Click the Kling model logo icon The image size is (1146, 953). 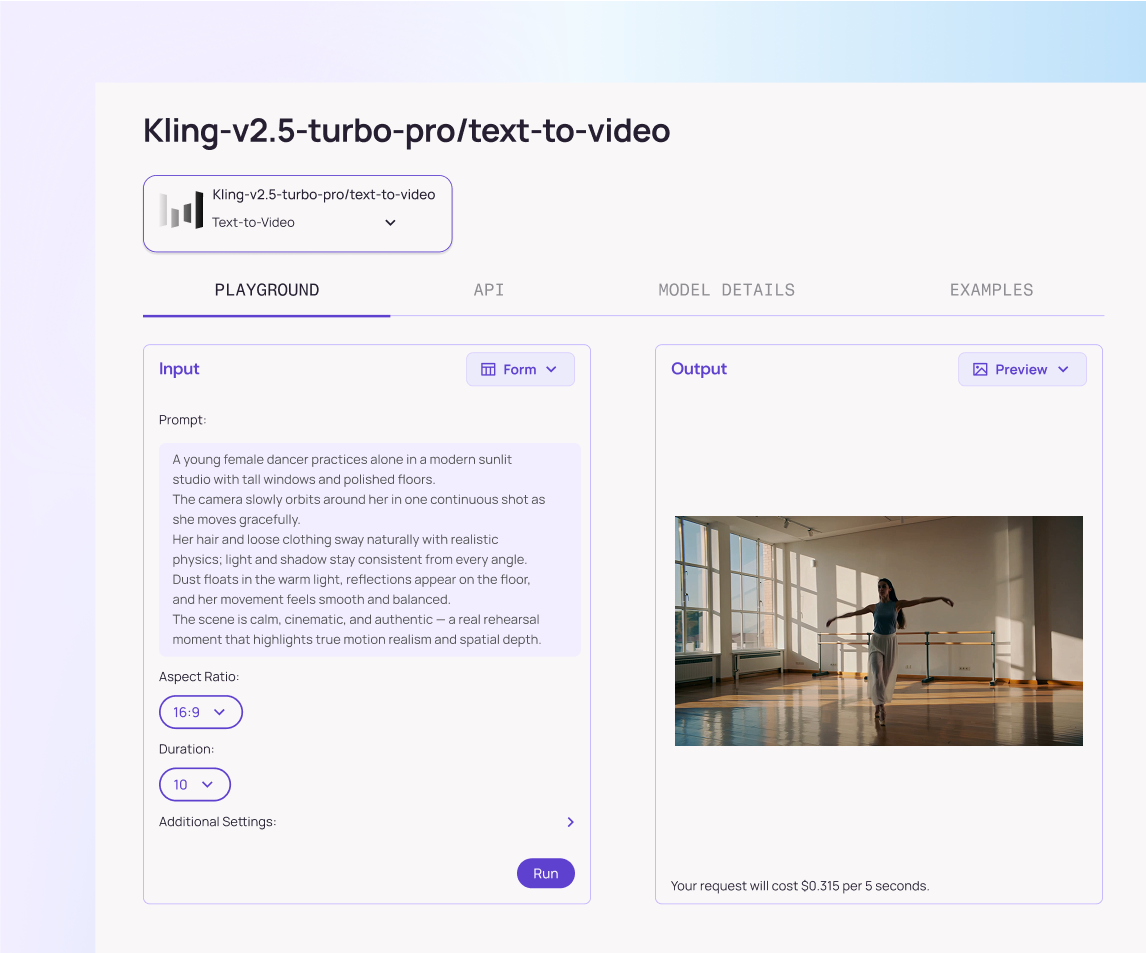point(181,211)
